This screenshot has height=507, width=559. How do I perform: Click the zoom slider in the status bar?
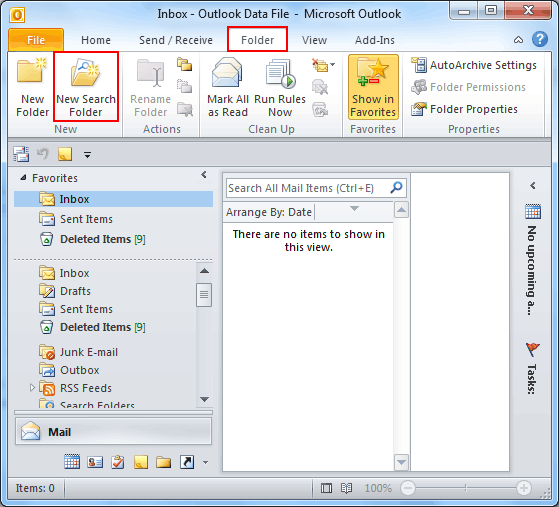tap(466, 488)
